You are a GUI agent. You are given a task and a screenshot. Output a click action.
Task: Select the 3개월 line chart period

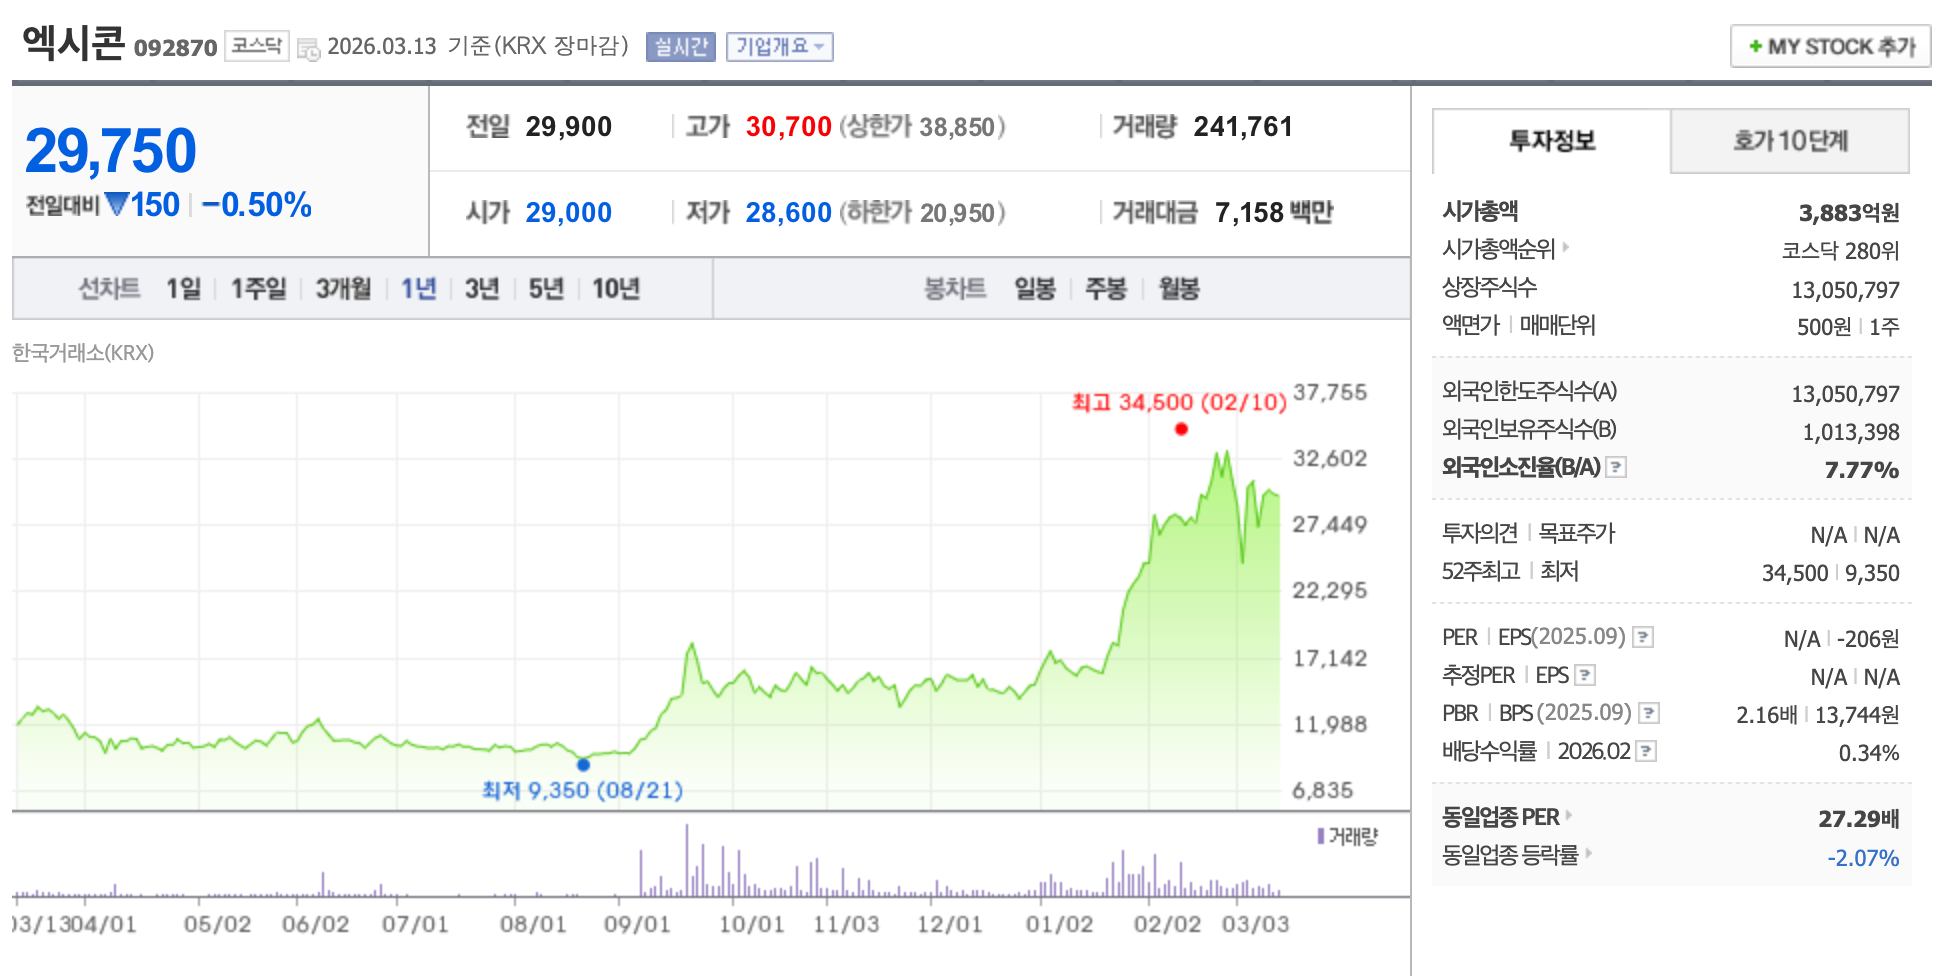click(344, 289)
